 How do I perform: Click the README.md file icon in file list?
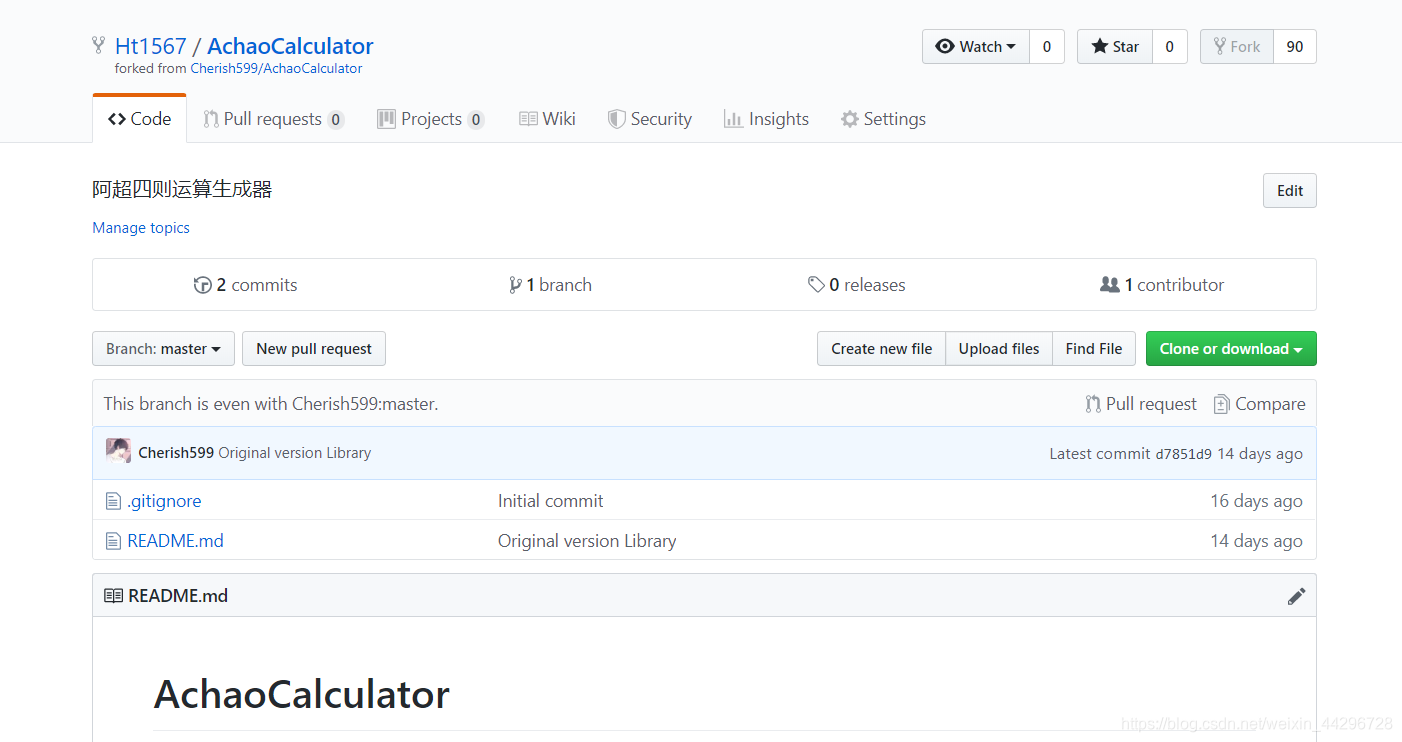(113, 541)
